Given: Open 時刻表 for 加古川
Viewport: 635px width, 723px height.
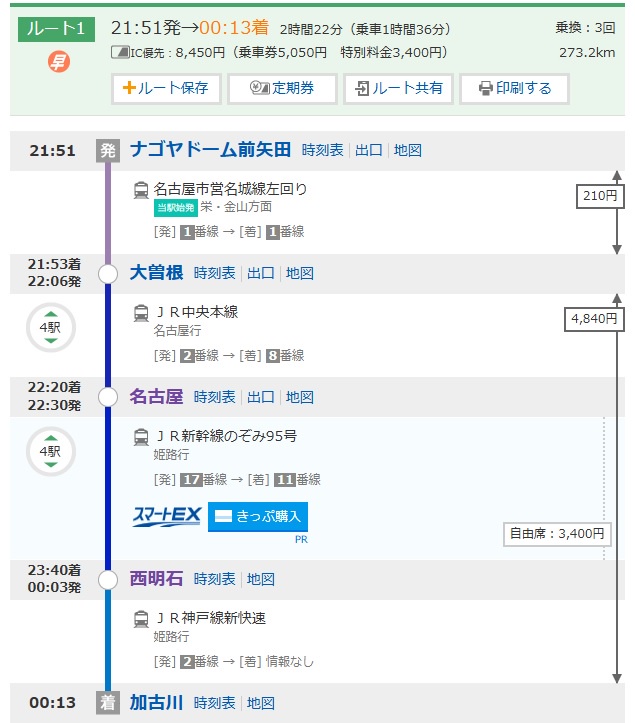Looking at the screenshot, I should pos(214,703).
